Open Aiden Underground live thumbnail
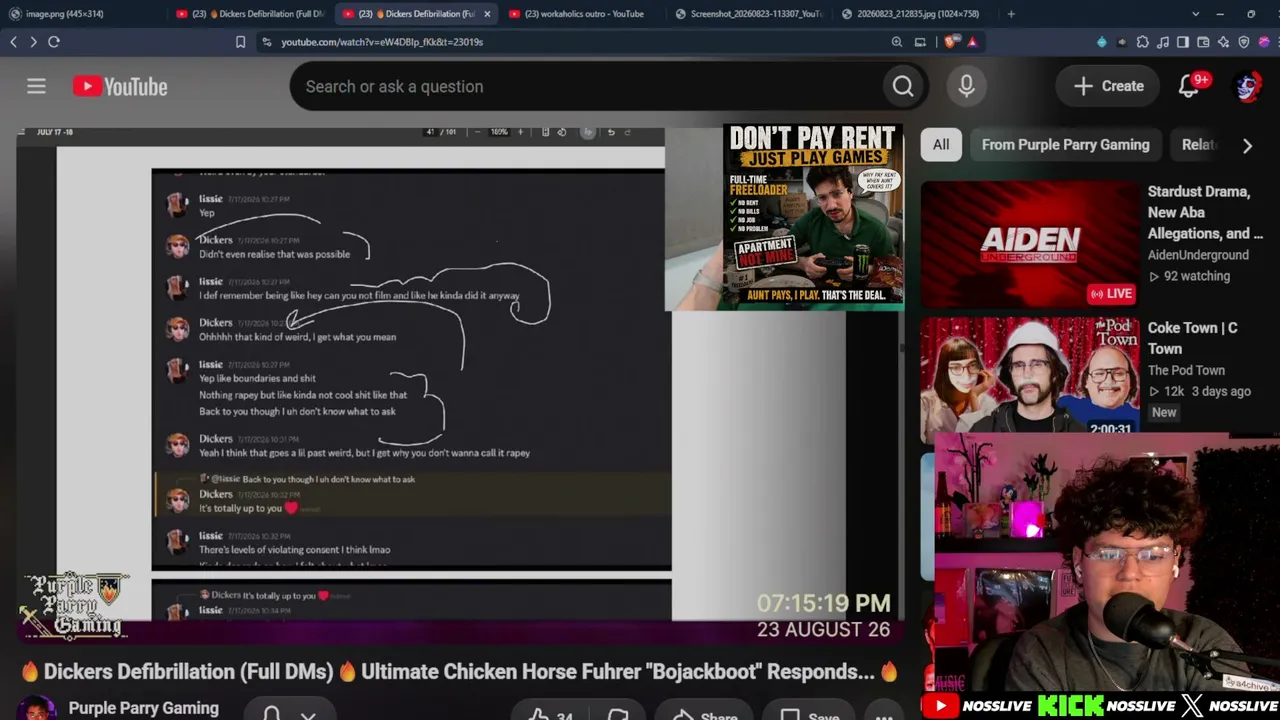The width and height of the screenshot is (1280, 720). 1030,244
